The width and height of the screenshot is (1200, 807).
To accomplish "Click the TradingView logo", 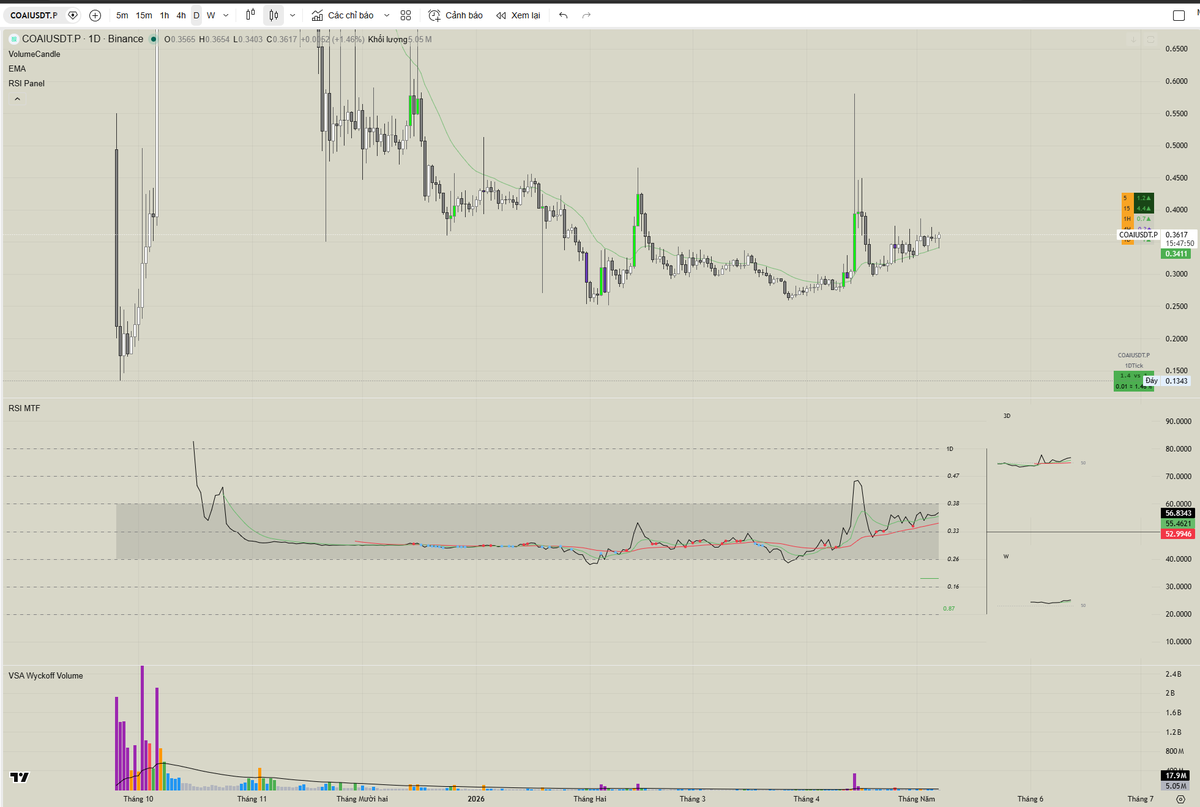I will tap(18, 777).
